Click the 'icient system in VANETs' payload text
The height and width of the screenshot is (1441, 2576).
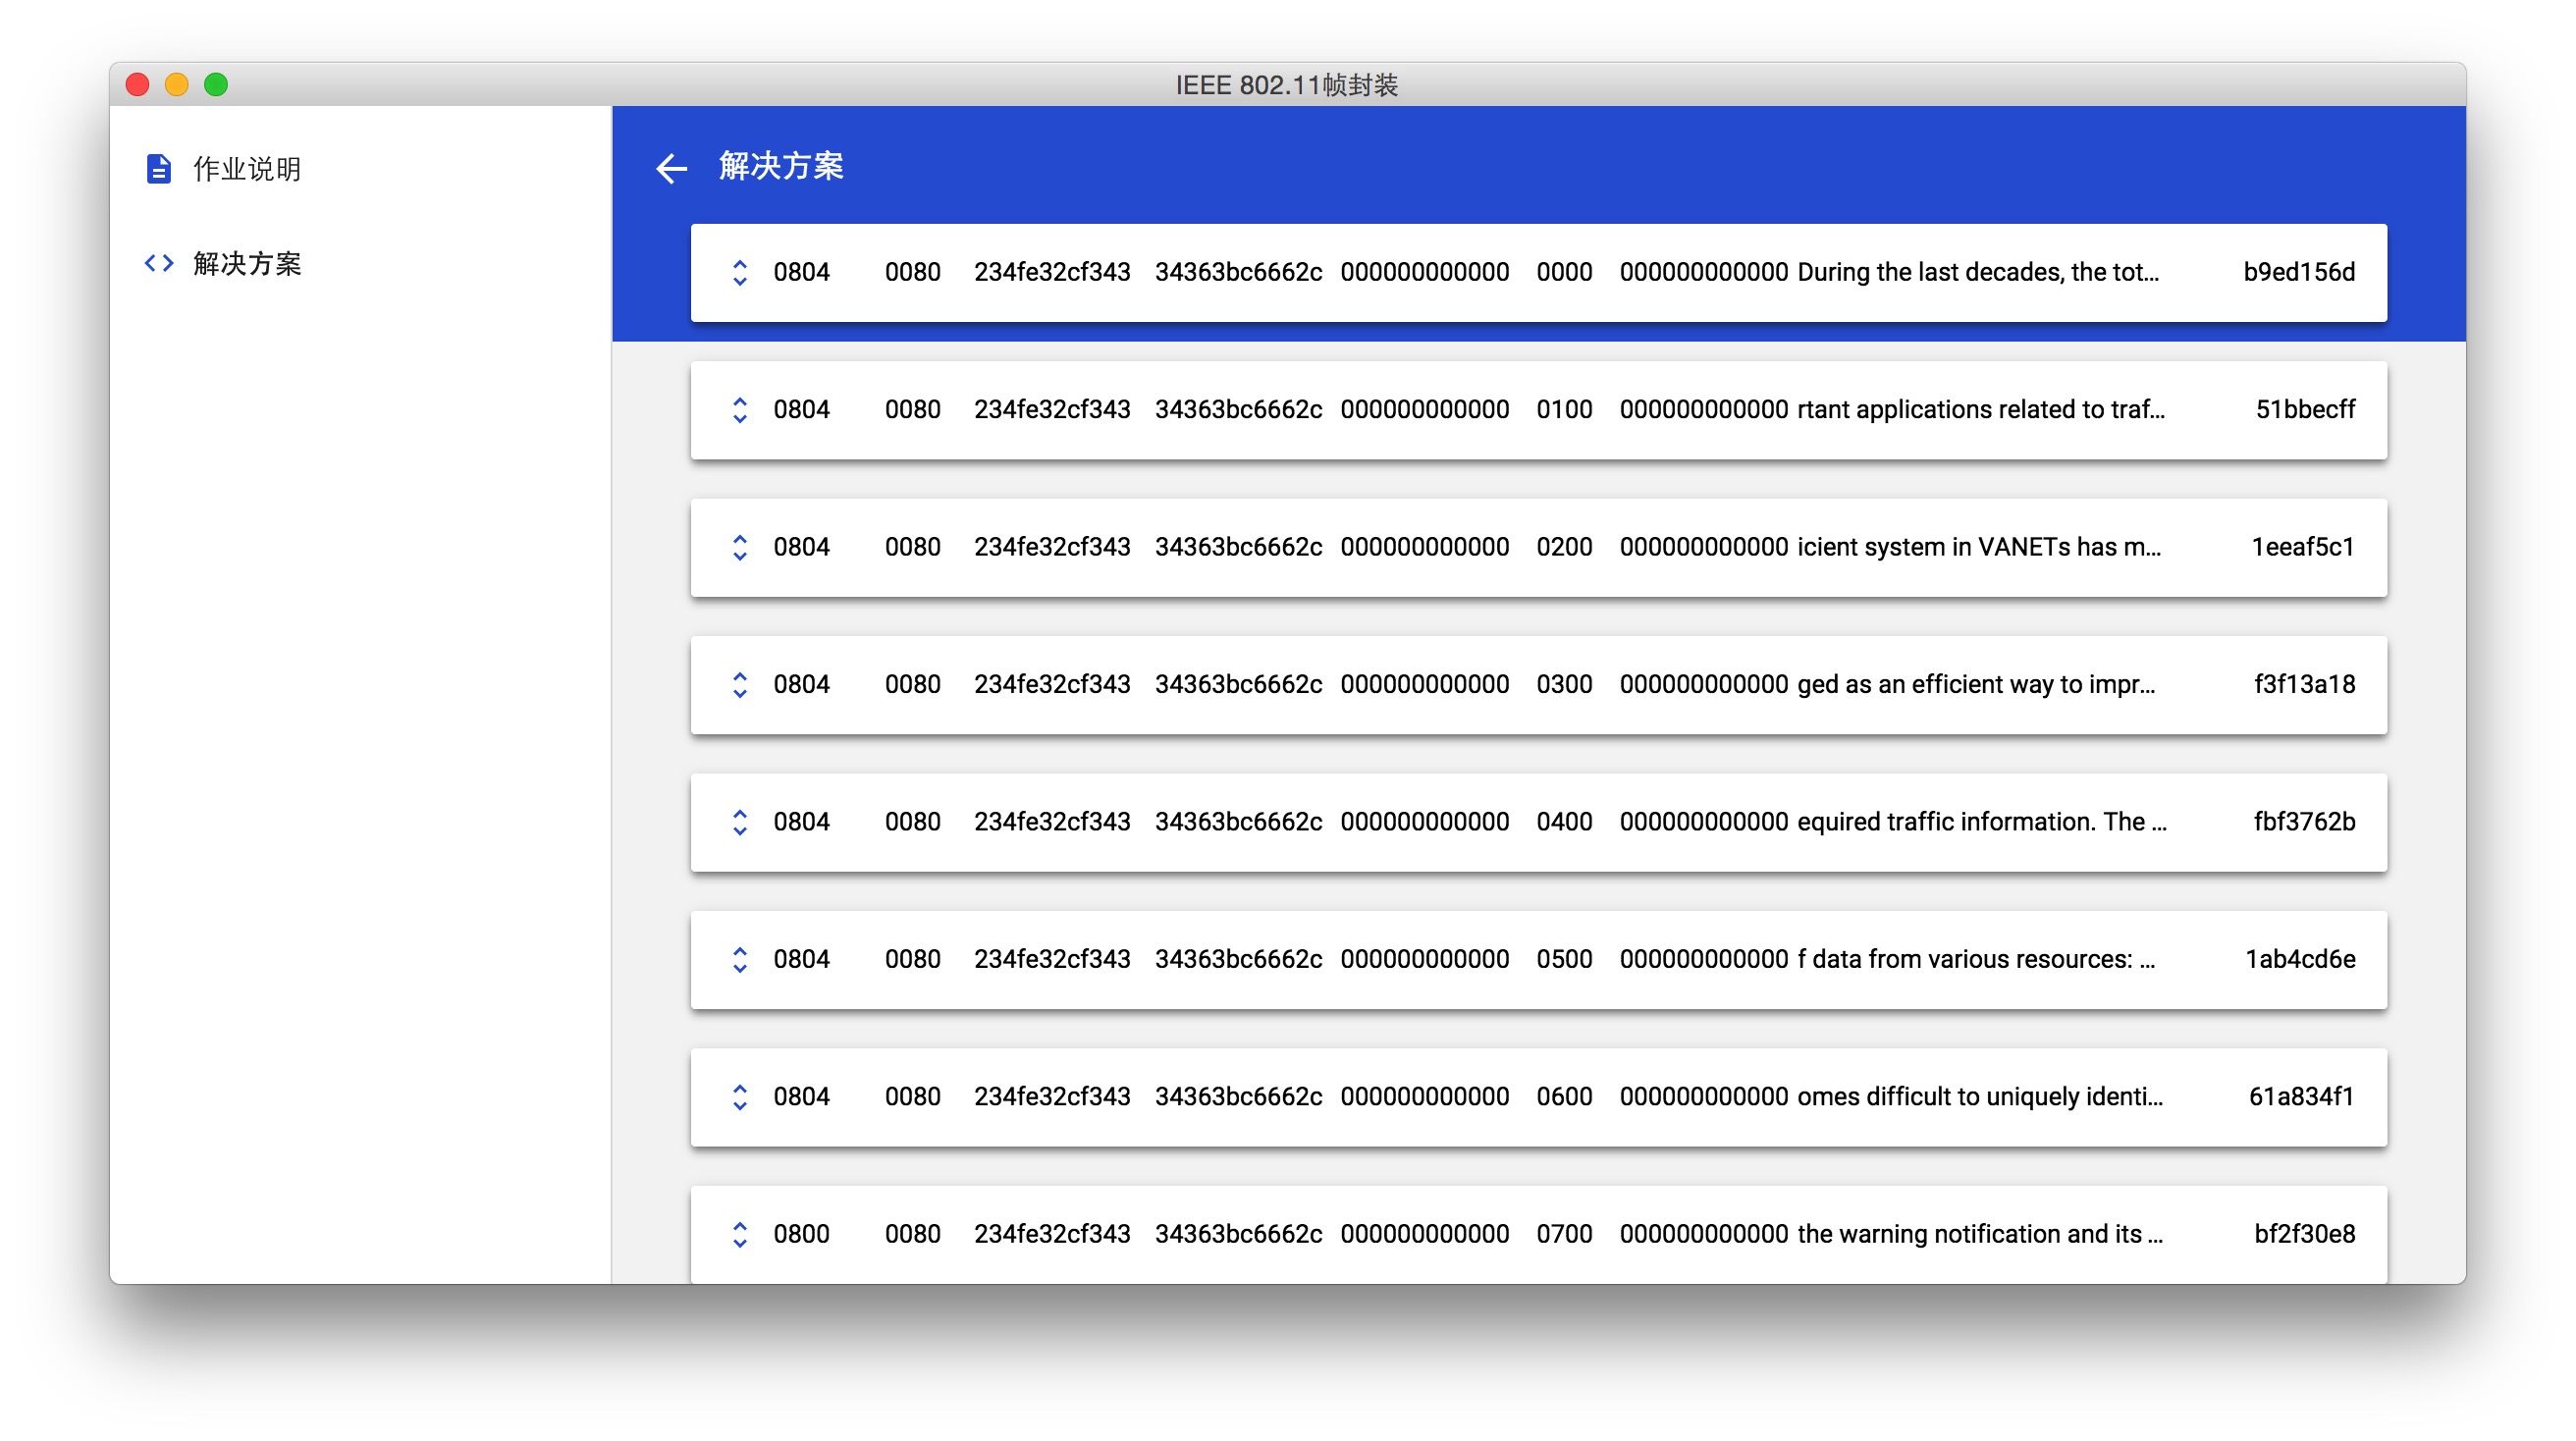coord(1978,547)
